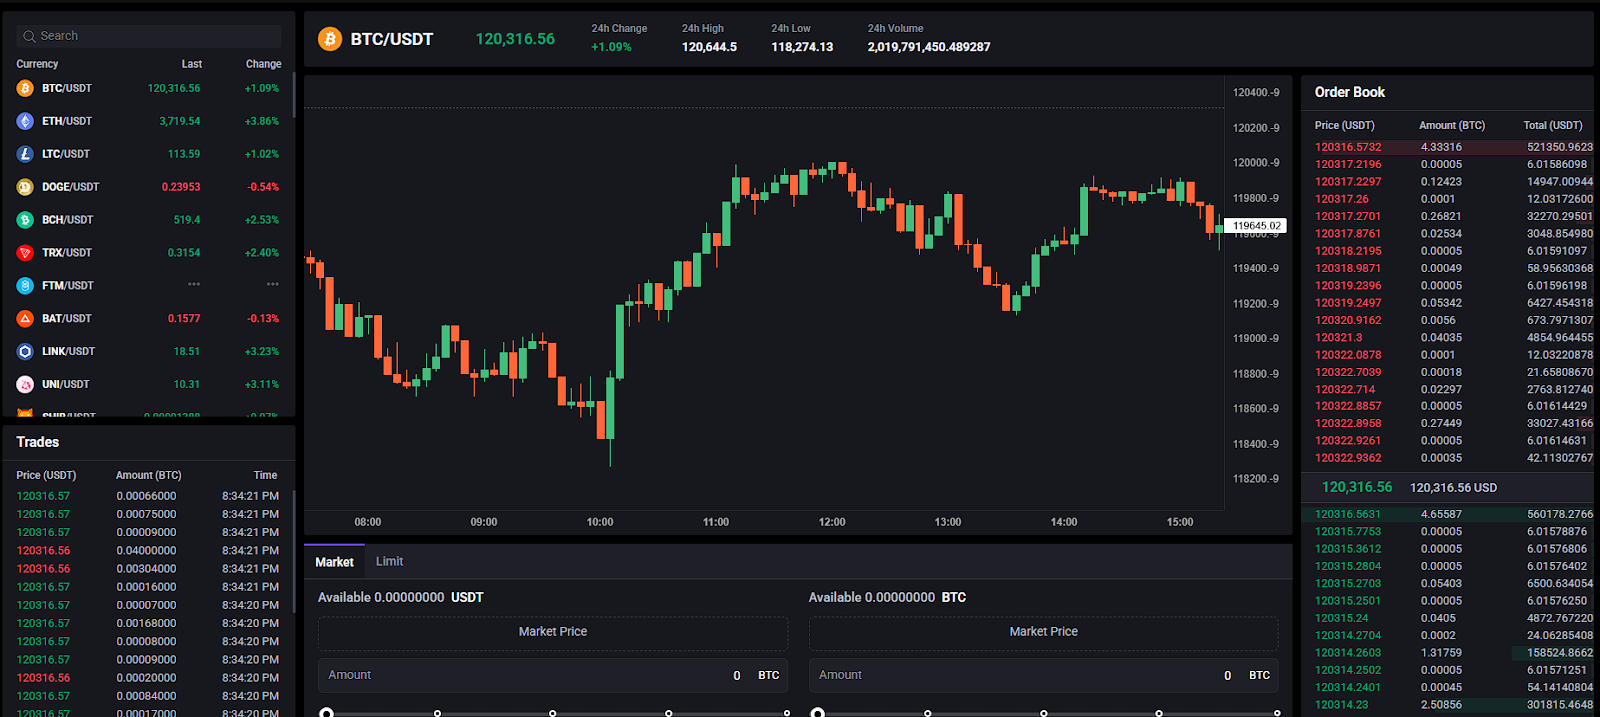The image size is (1600, 717).
Task: Click the Bitcoin icon in the currency list
Action: (x=25, y=88)
